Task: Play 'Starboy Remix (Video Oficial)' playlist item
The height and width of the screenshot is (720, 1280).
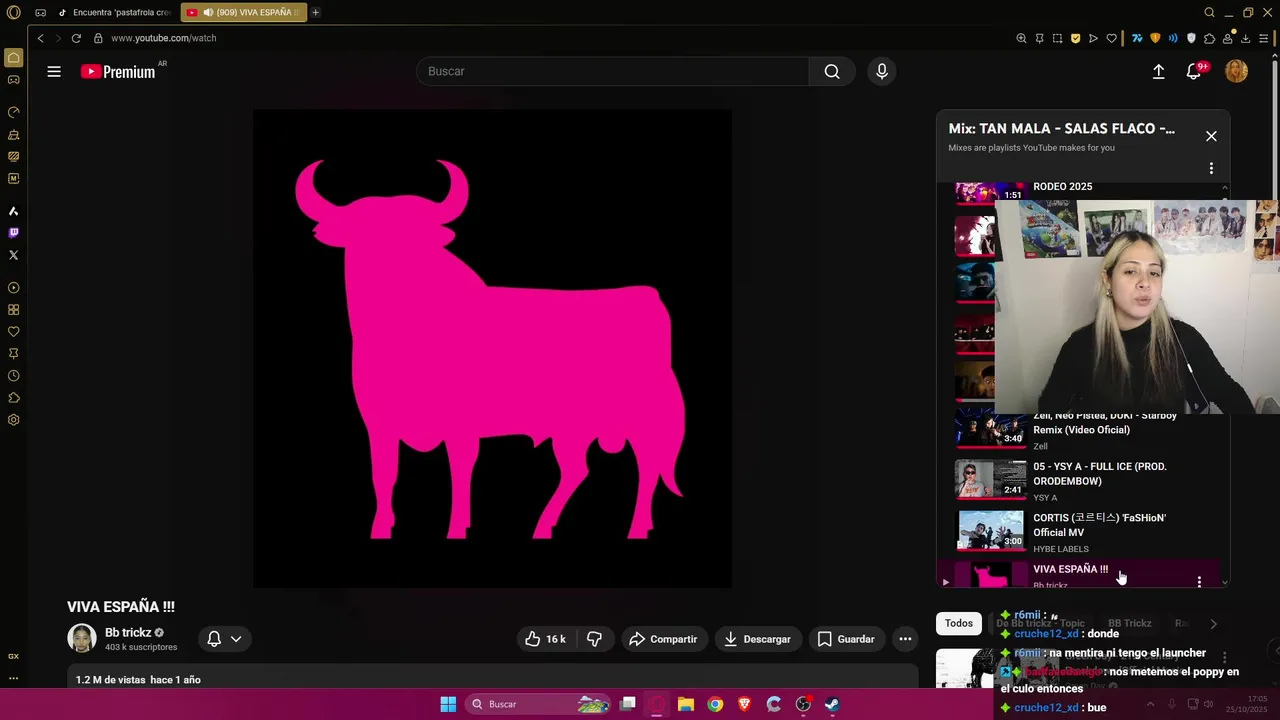Action: tap(1085, 430)
